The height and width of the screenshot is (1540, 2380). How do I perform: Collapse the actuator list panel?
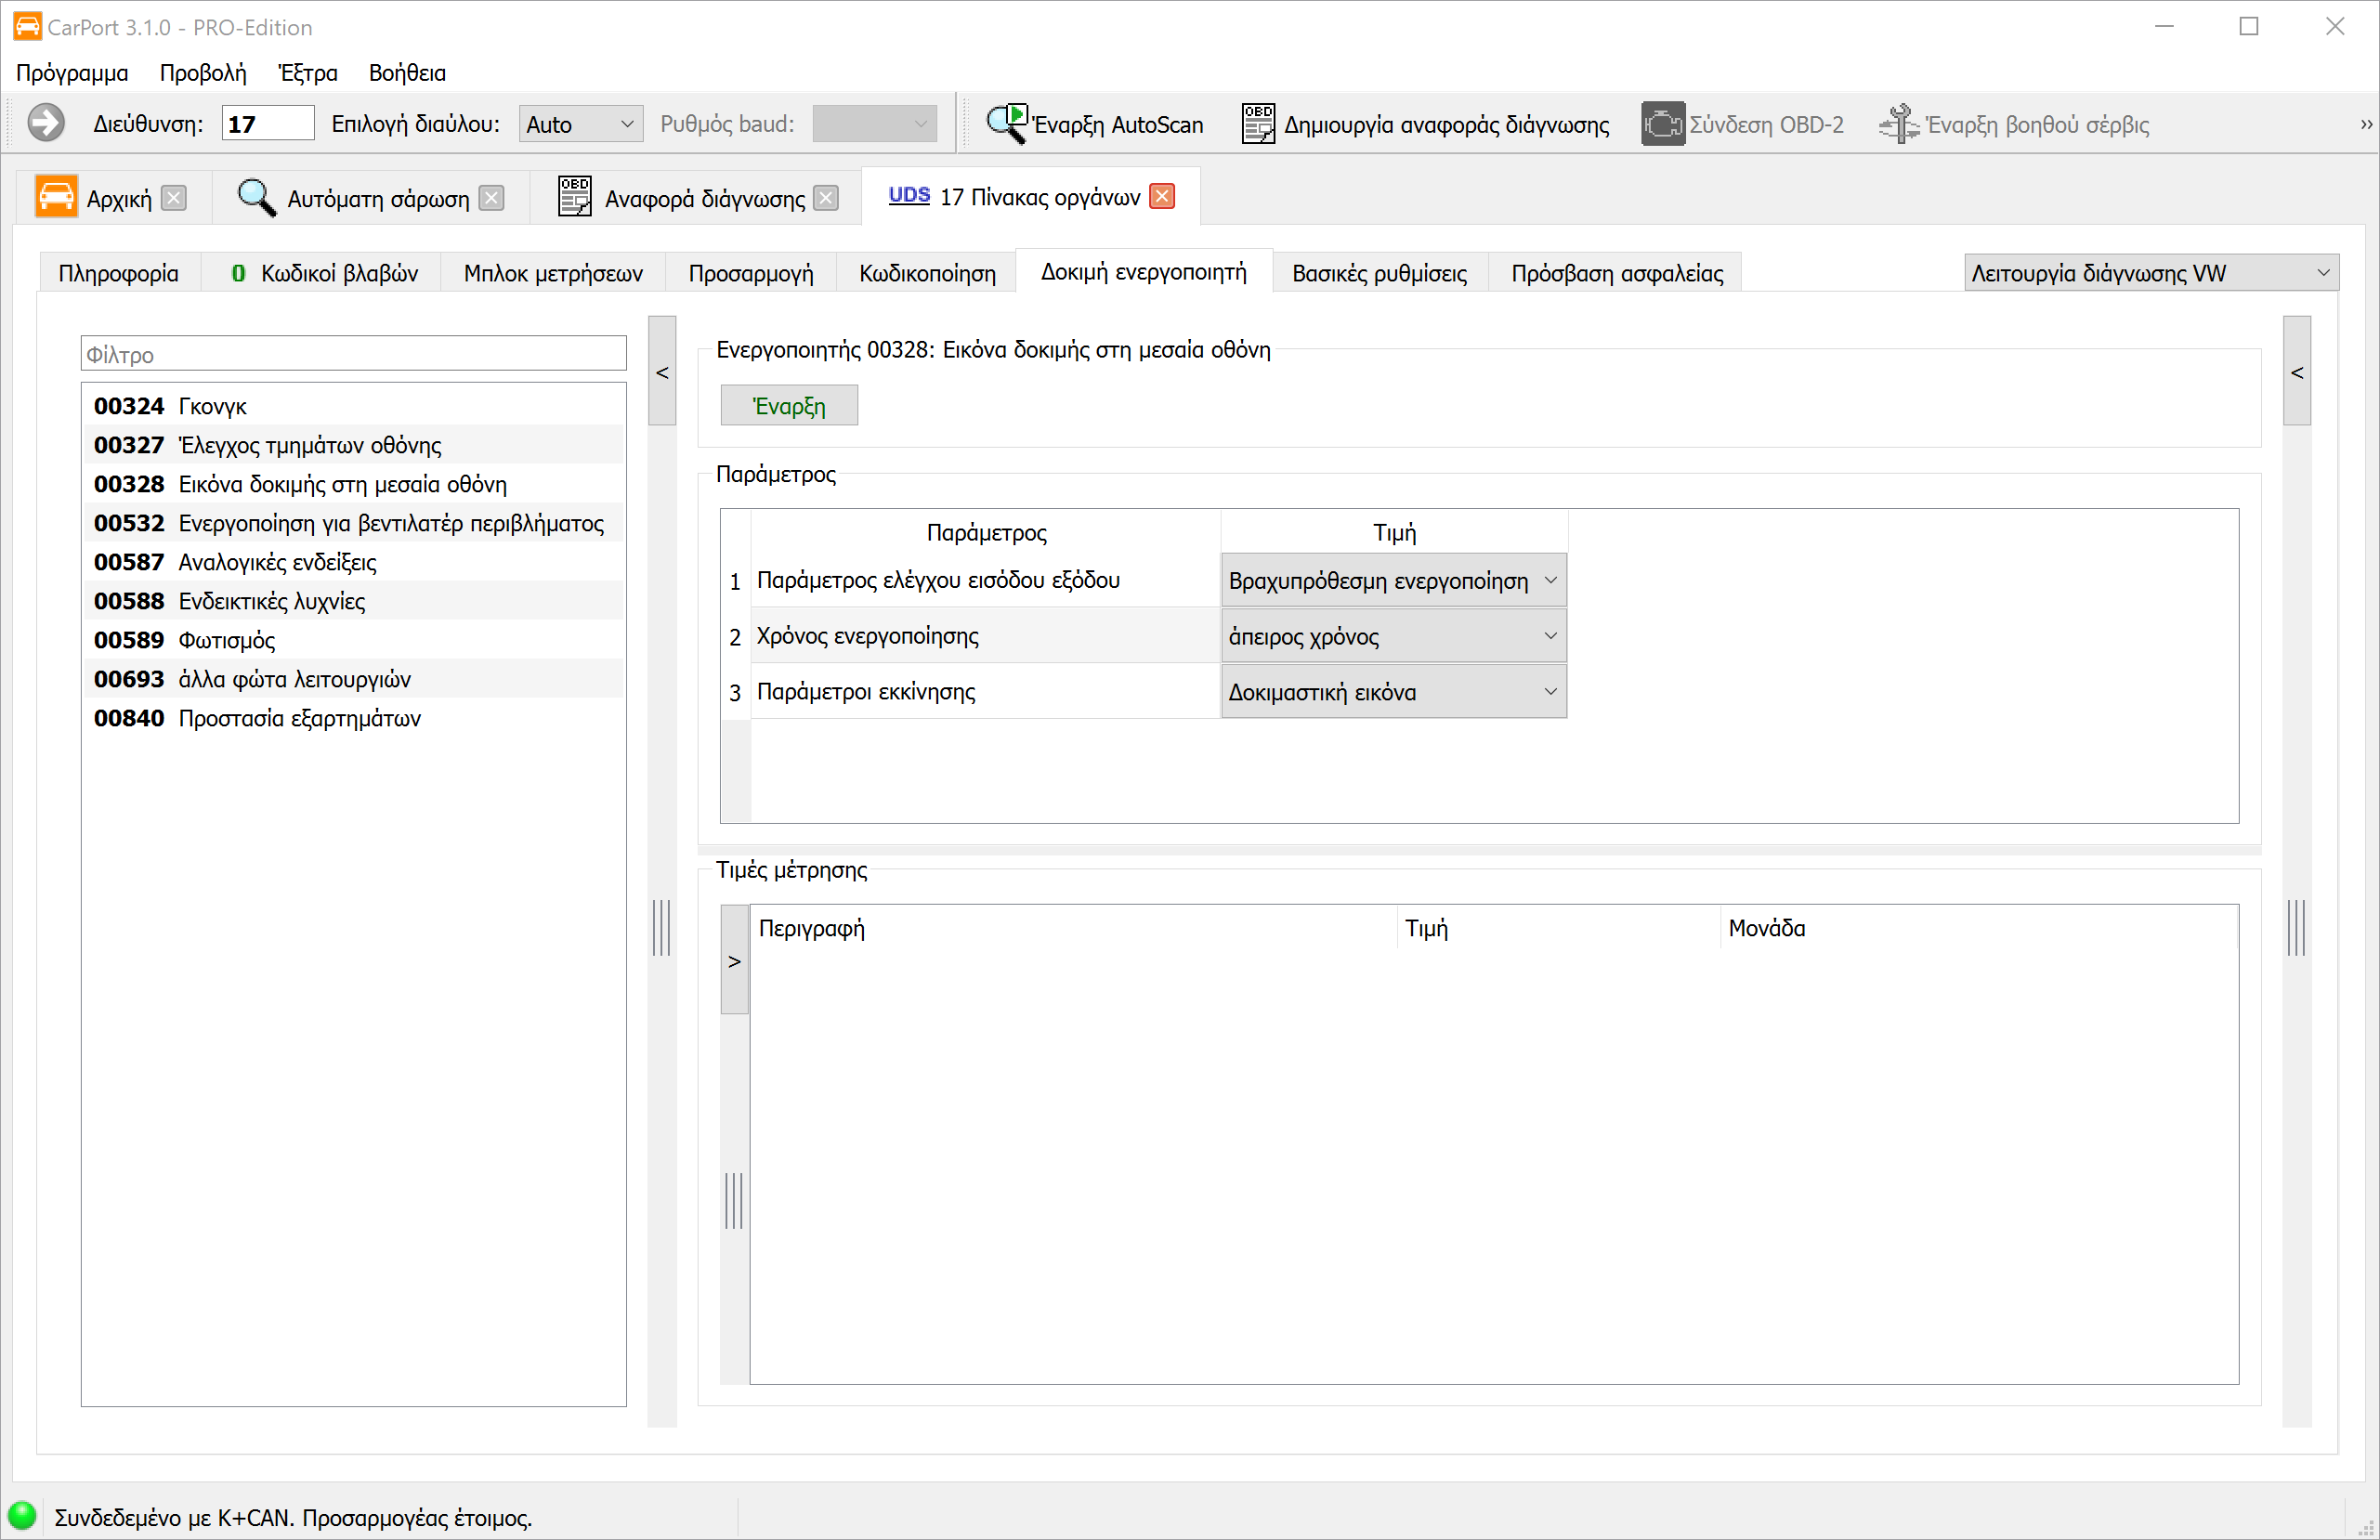[x=662, y=372]
